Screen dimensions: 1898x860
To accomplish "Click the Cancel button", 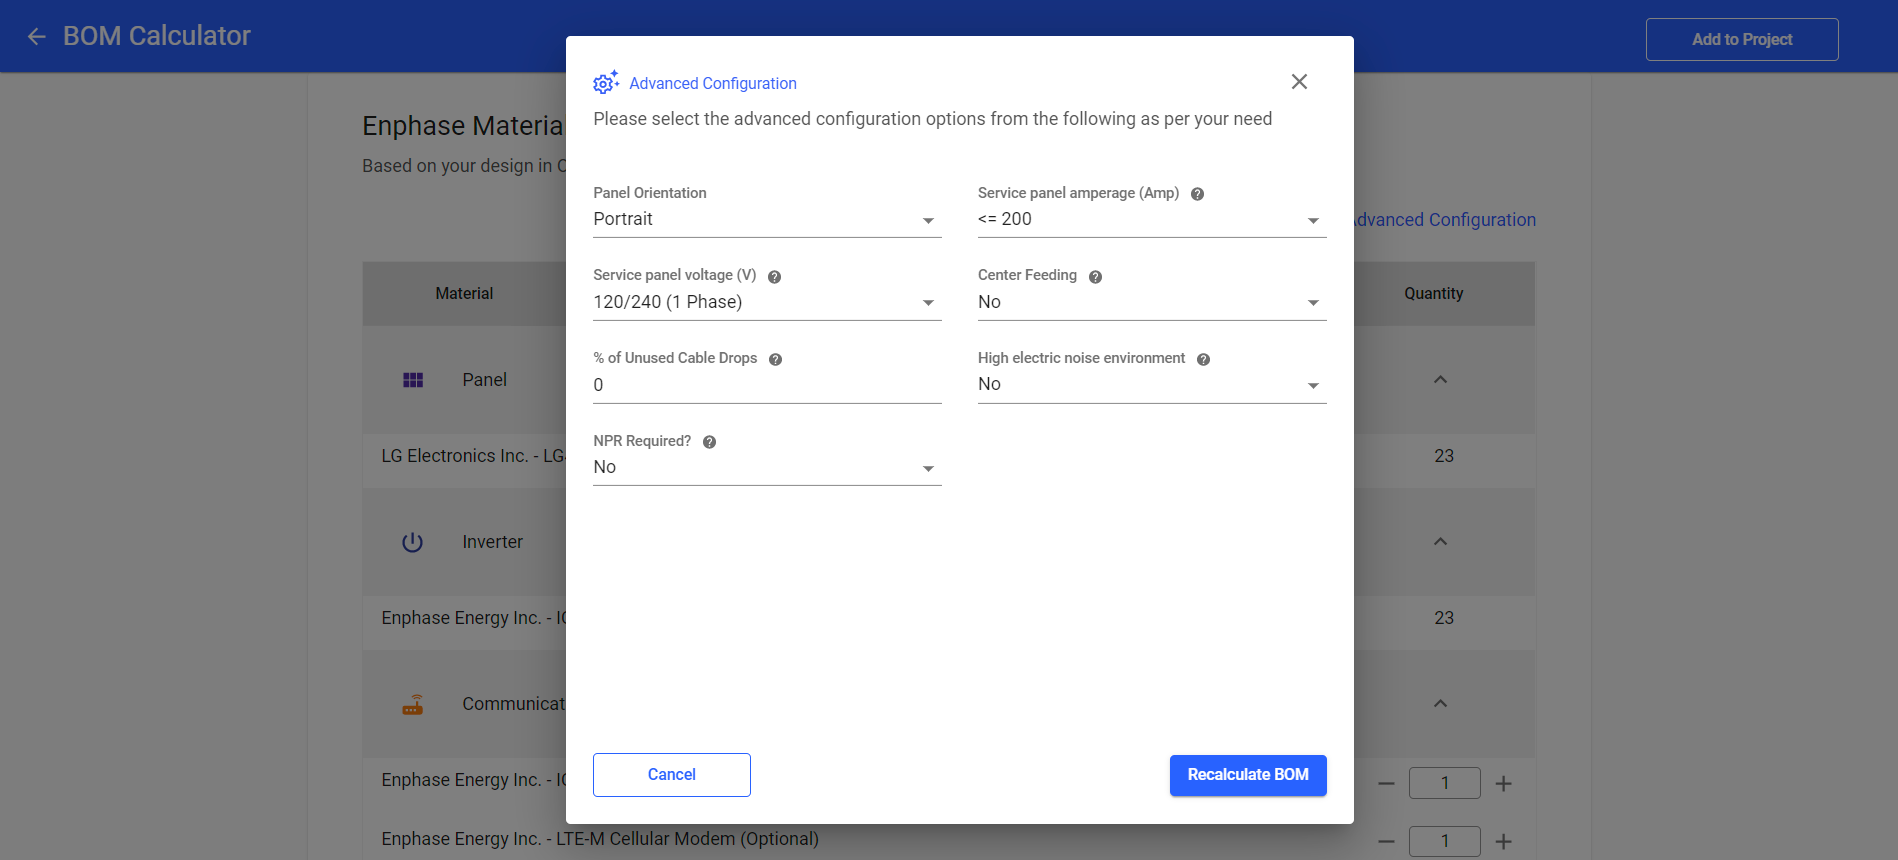I will 671,775.
